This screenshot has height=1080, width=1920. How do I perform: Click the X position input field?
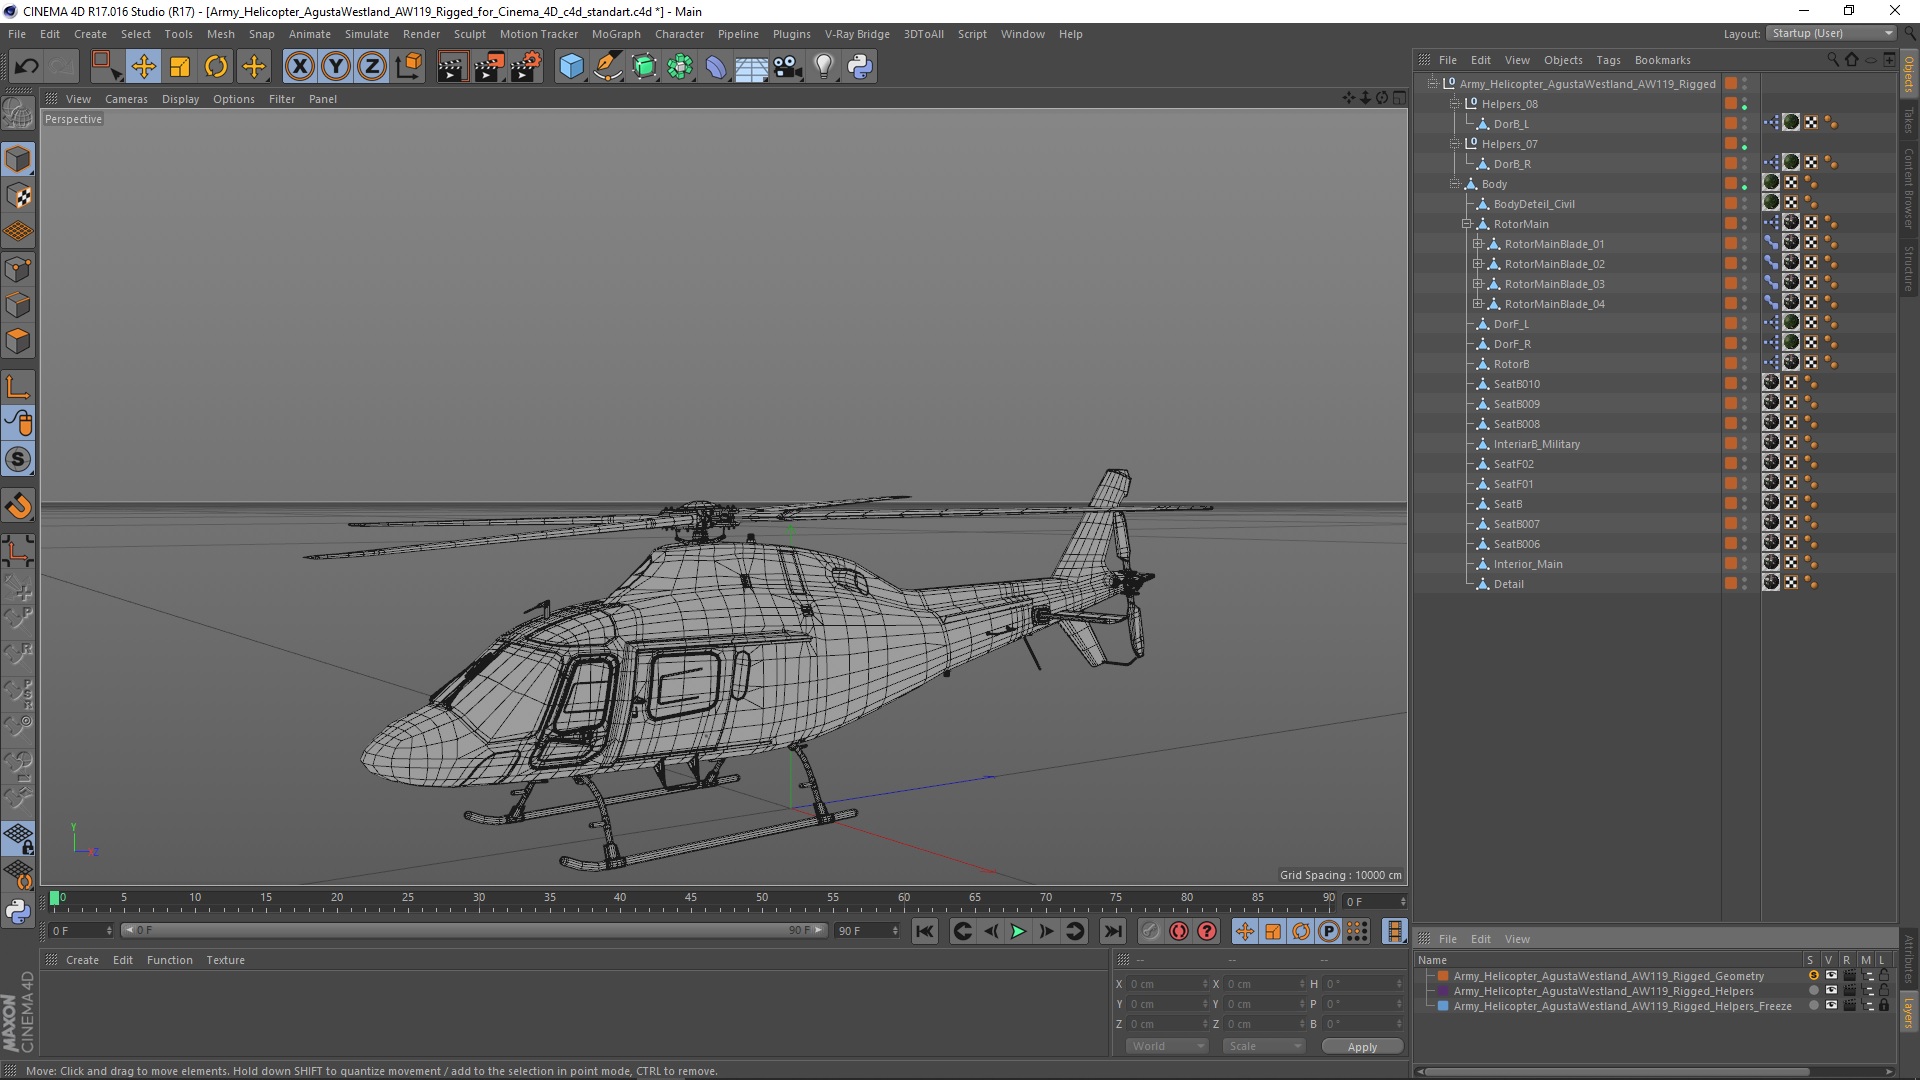click(x=1167, y=984)
